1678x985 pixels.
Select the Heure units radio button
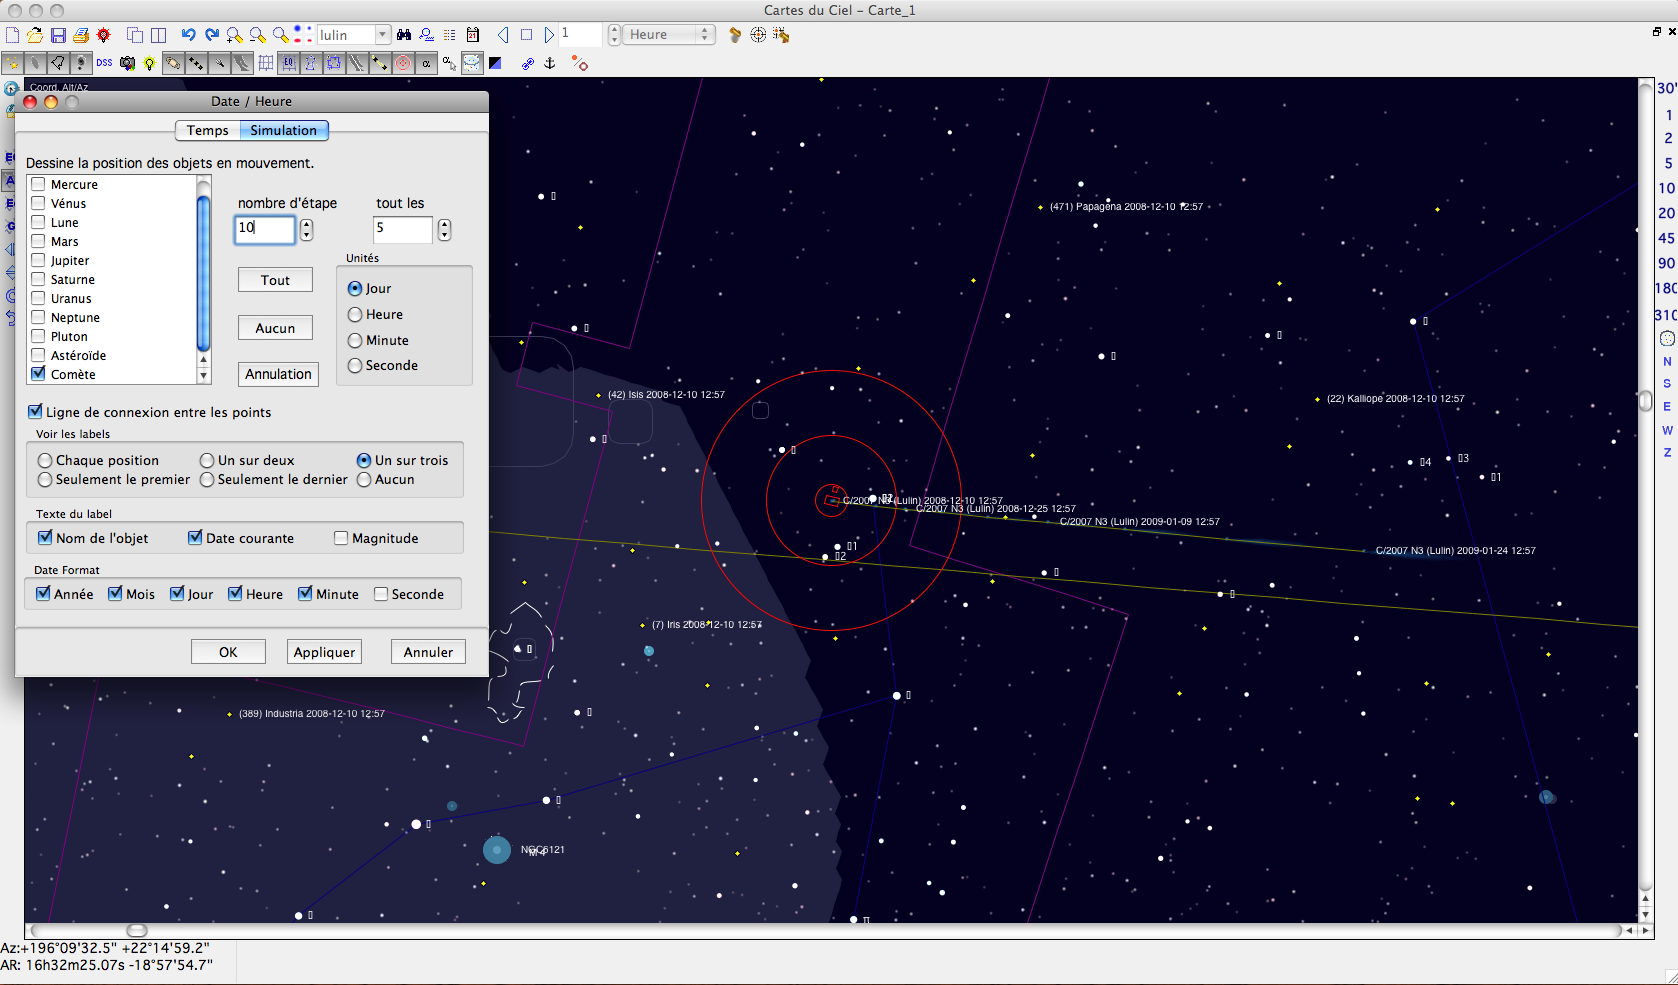point(355,314)
